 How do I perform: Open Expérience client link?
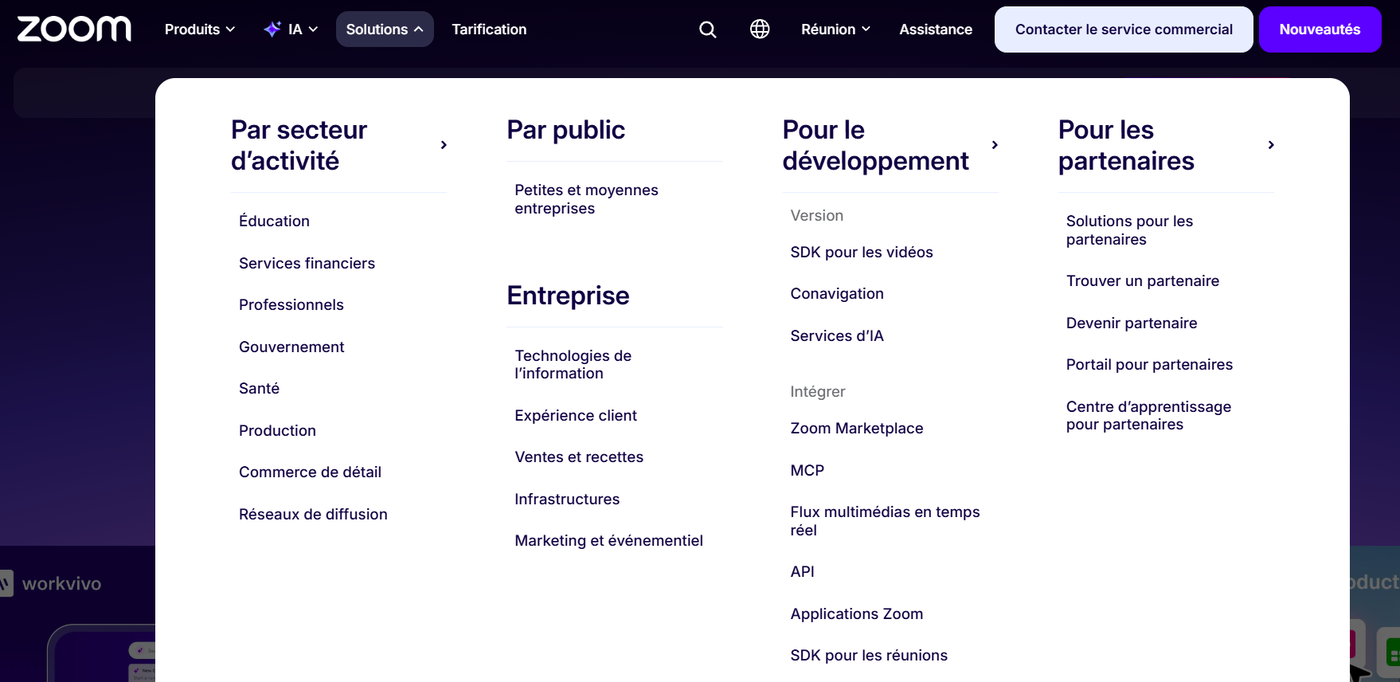[x=576, y=415]
